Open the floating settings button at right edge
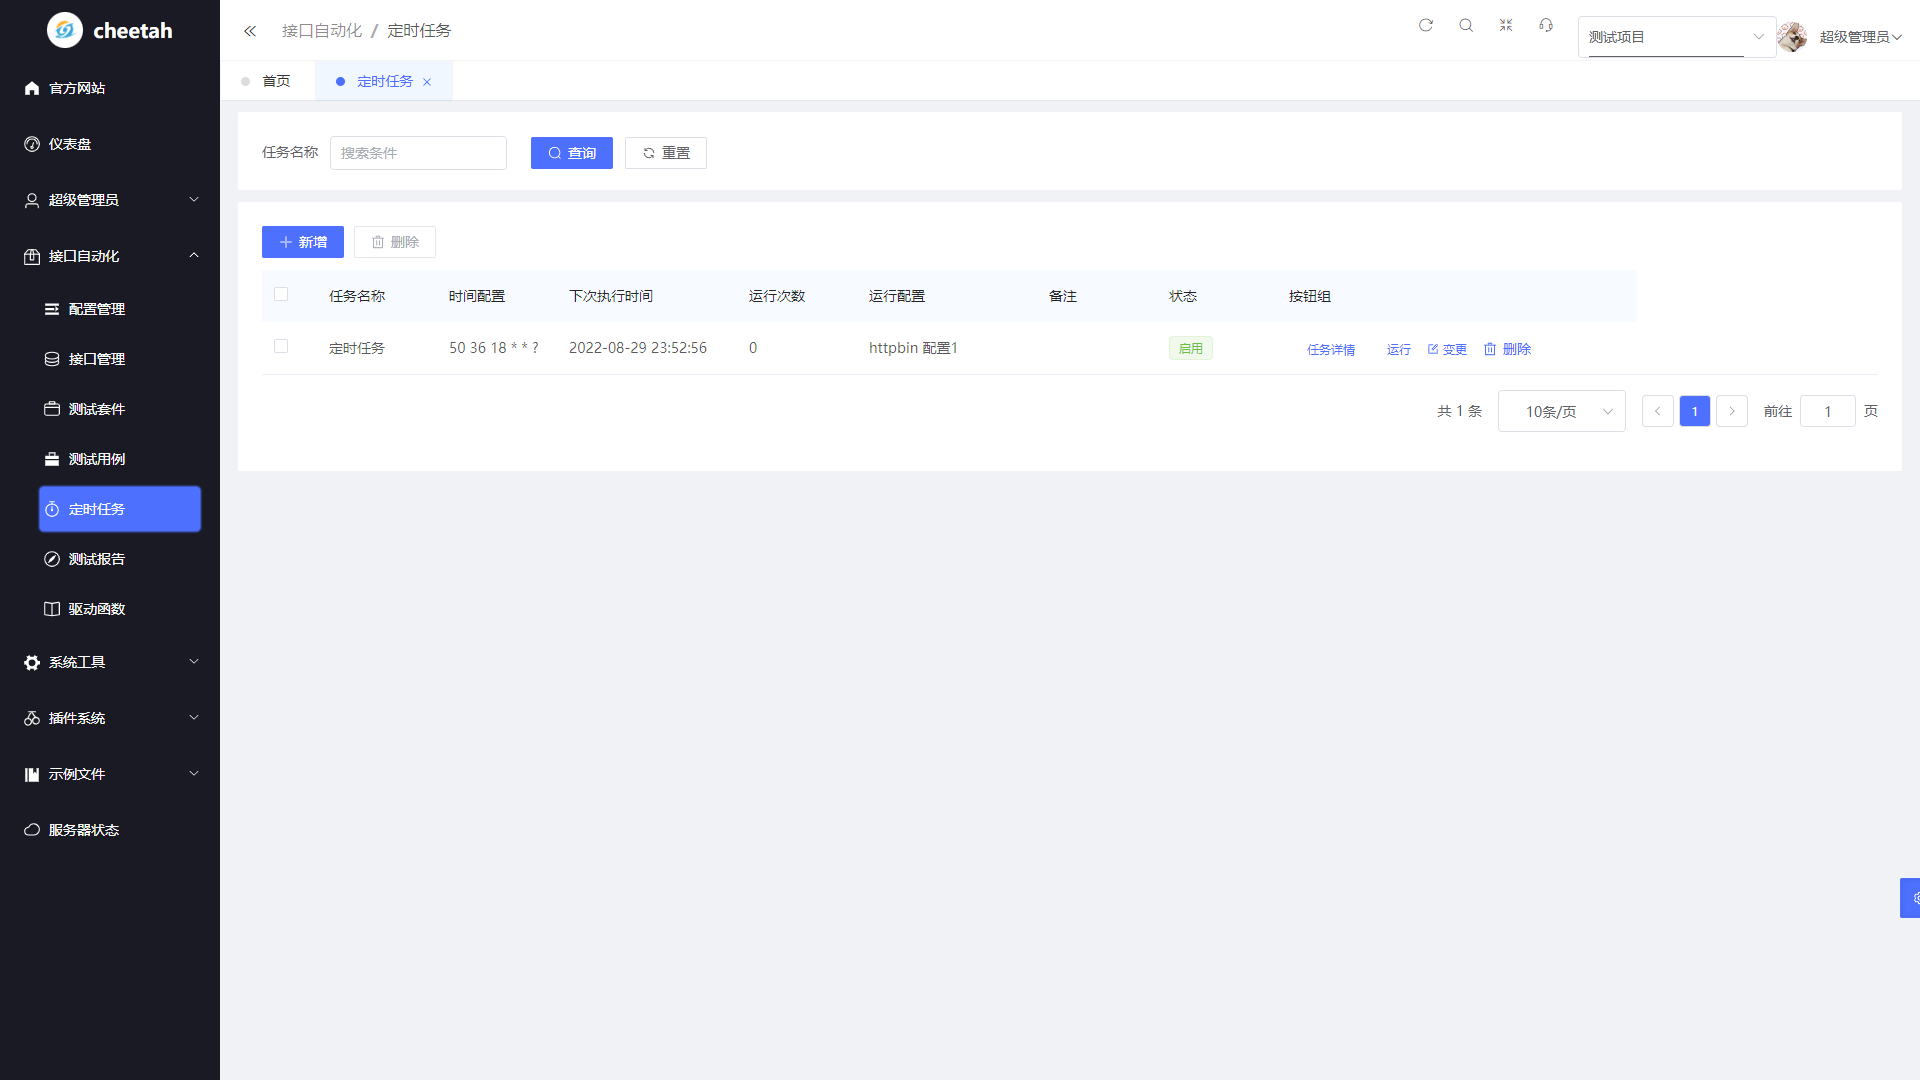The width and height of the screenshot is (1920, 1080). click(x=1911, y=898)
